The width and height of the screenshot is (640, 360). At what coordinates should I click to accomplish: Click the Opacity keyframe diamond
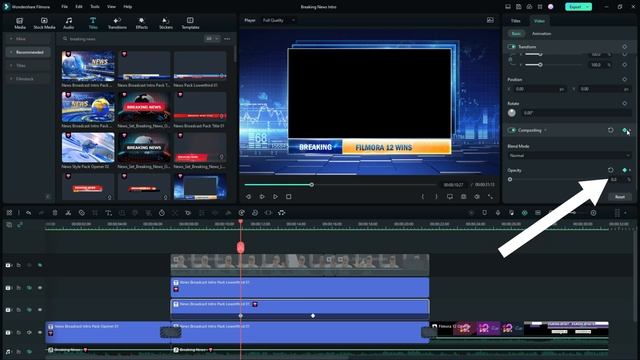tap(624, 170)
